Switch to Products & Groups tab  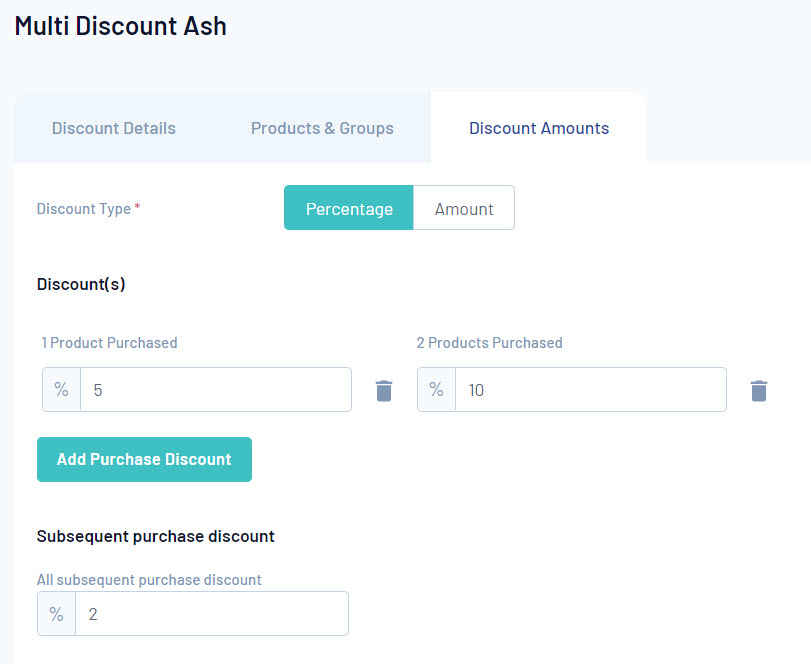pos(322,128)
